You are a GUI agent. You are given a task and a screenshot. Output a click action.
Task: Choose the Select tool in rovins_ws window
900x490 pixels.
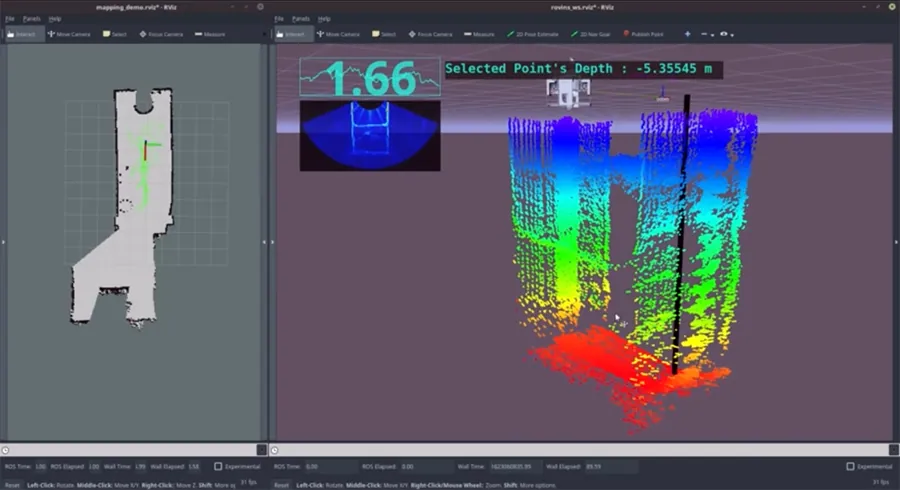[384, 34]
